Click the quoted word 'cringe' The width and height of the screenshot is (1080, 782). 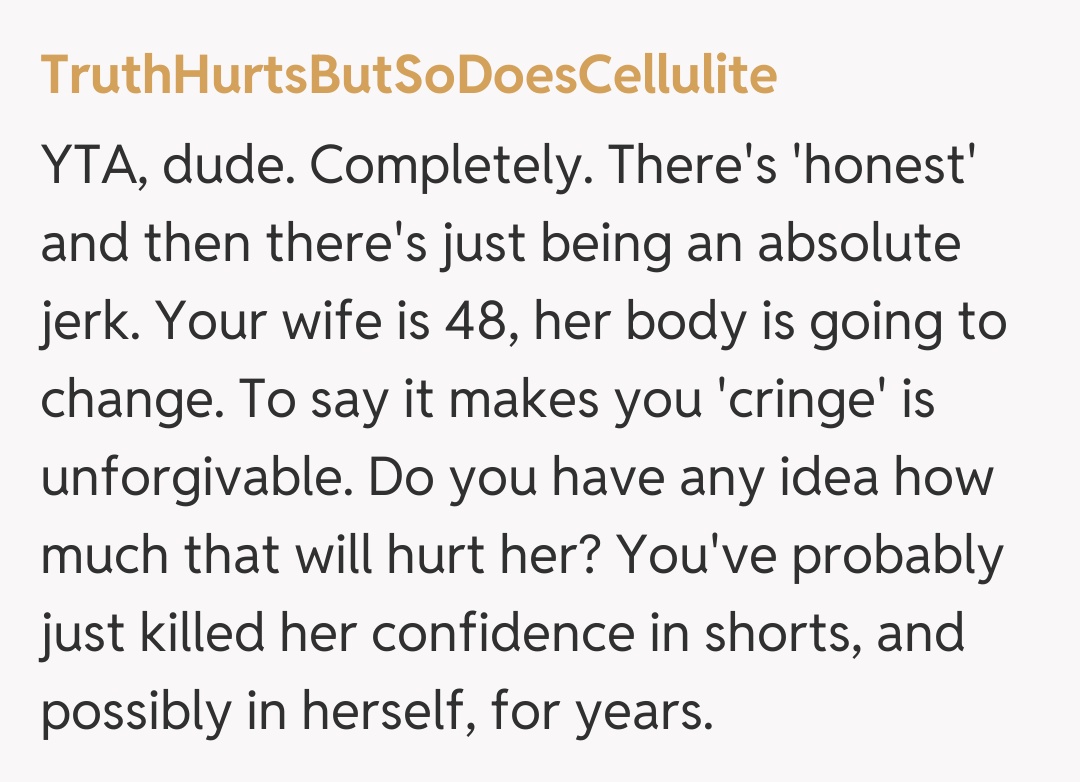point(806,399)
